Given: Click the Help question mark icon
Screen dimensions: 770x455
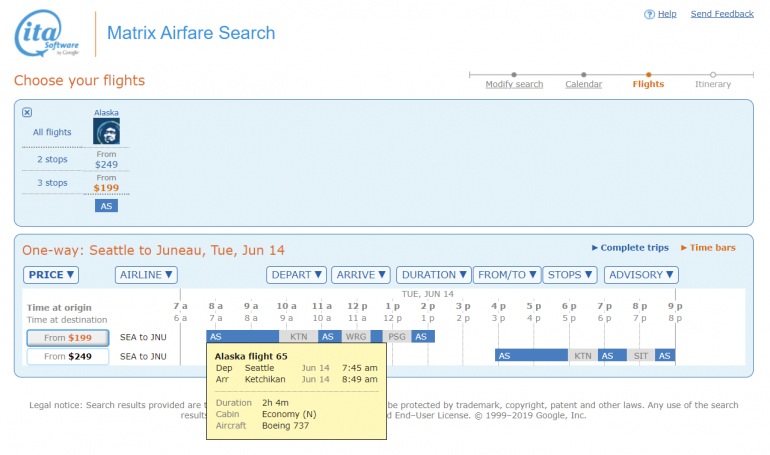Looking at the screenshot, I should (x=649, y=14).
